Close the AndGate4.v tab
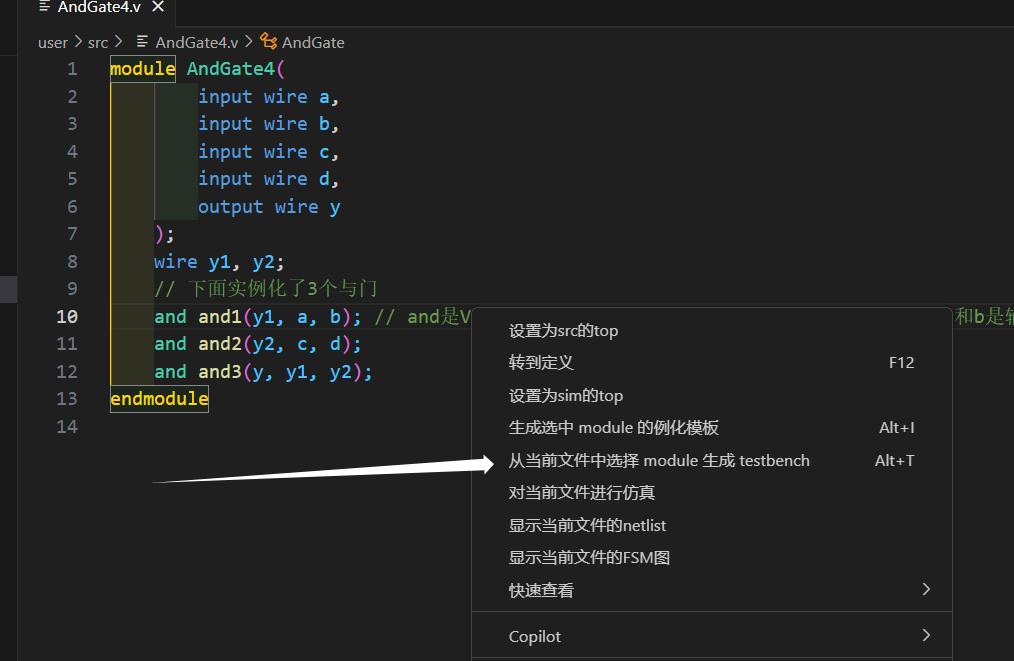1014x661 pixels. 156,8
